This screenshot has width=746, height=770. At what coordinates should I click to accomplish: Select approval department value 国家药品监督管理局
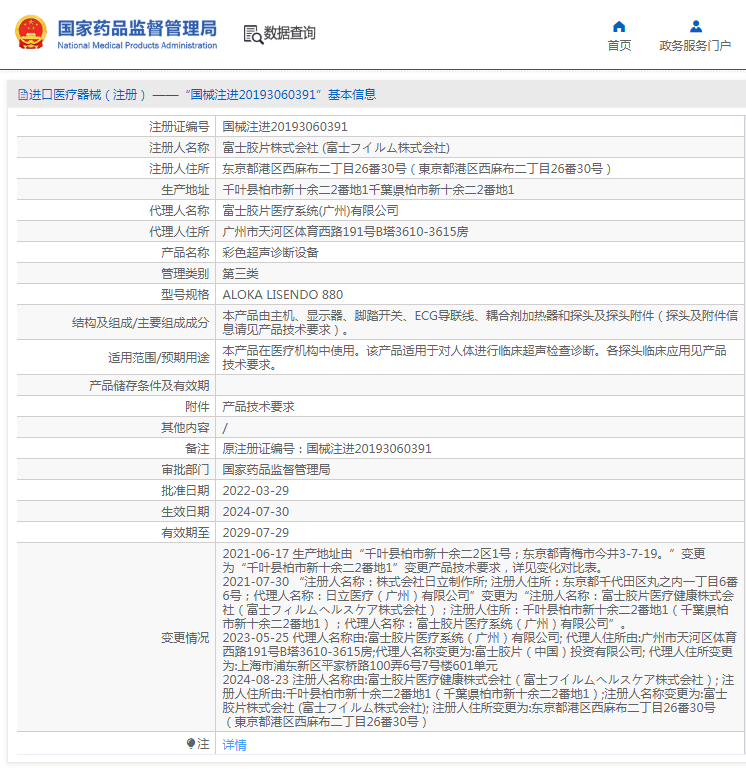tap(276, 470)
